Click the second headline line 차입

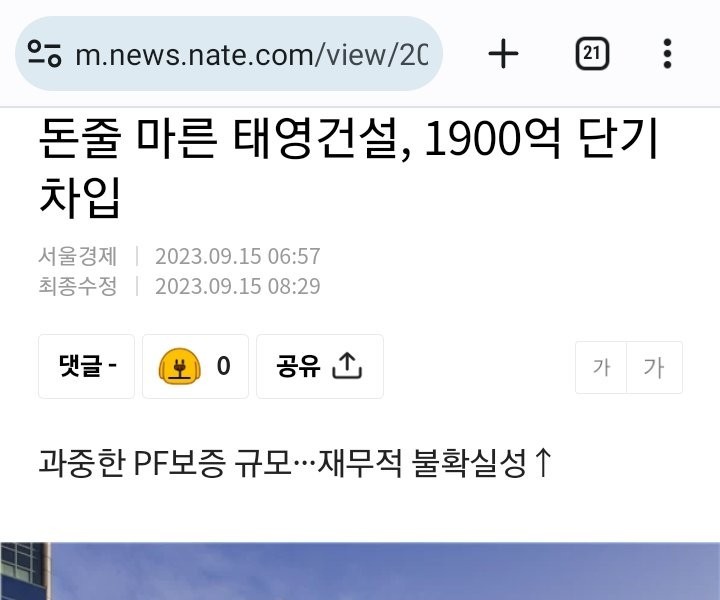click(x=79, y=197)
